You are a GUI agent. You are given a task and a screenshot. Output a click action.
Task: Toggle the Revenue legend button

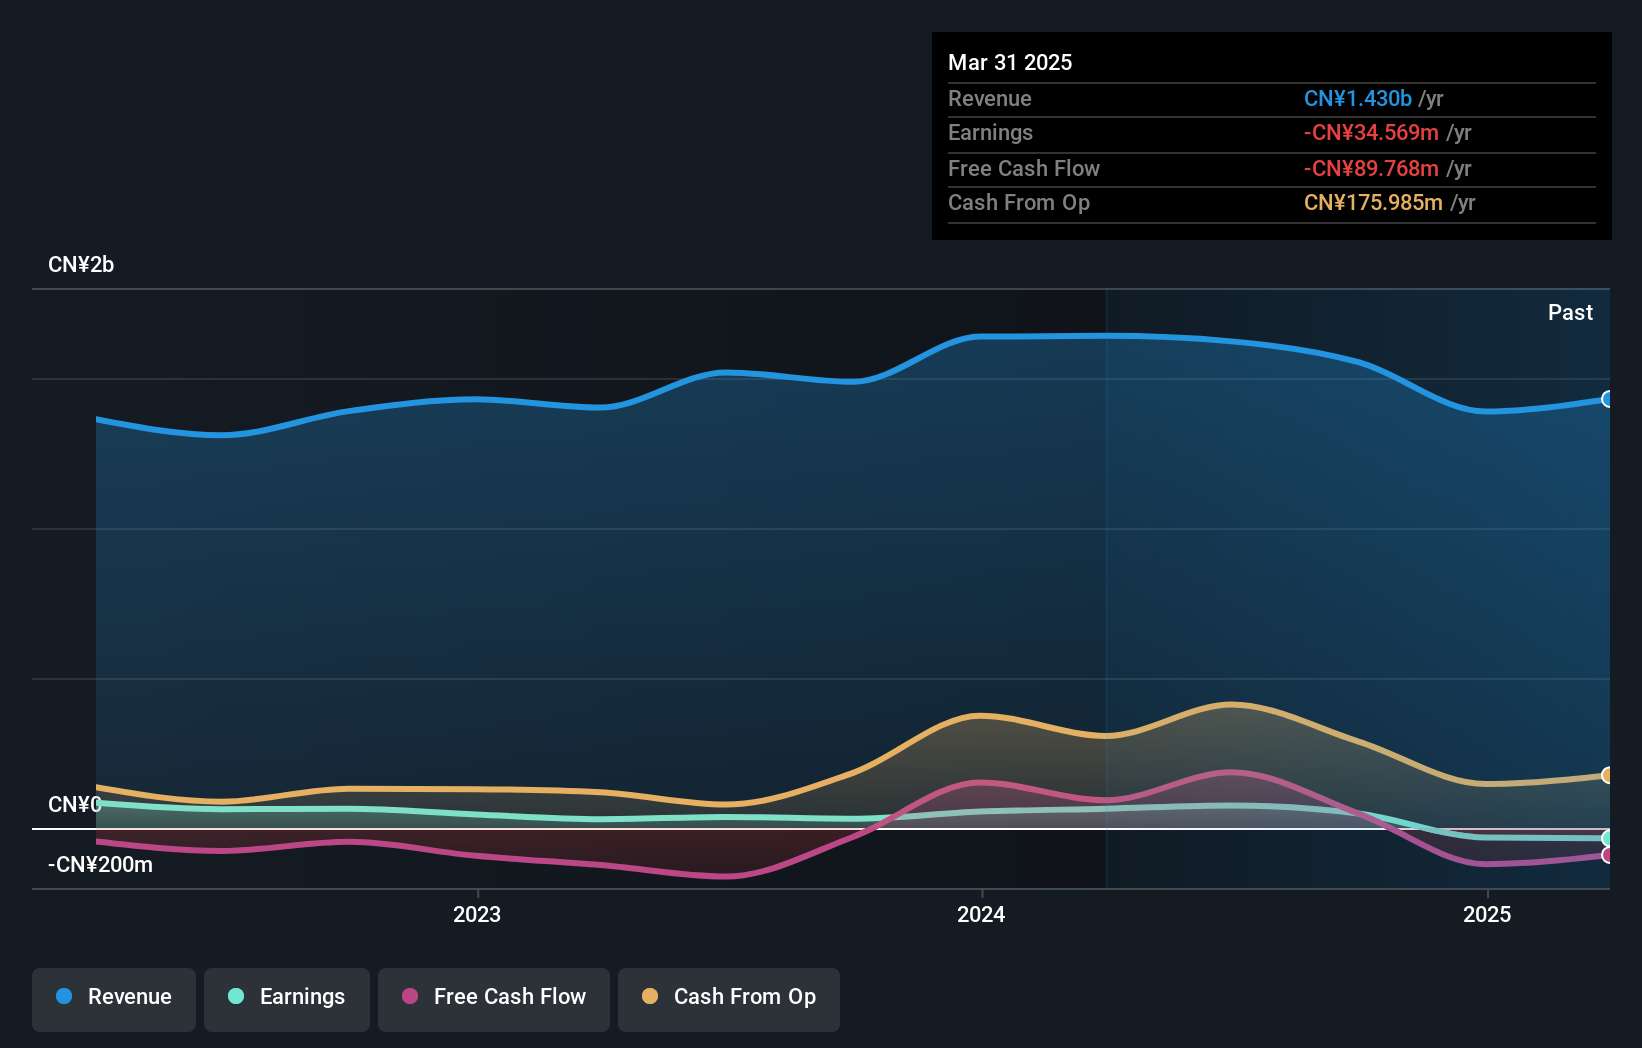[114, 999]
